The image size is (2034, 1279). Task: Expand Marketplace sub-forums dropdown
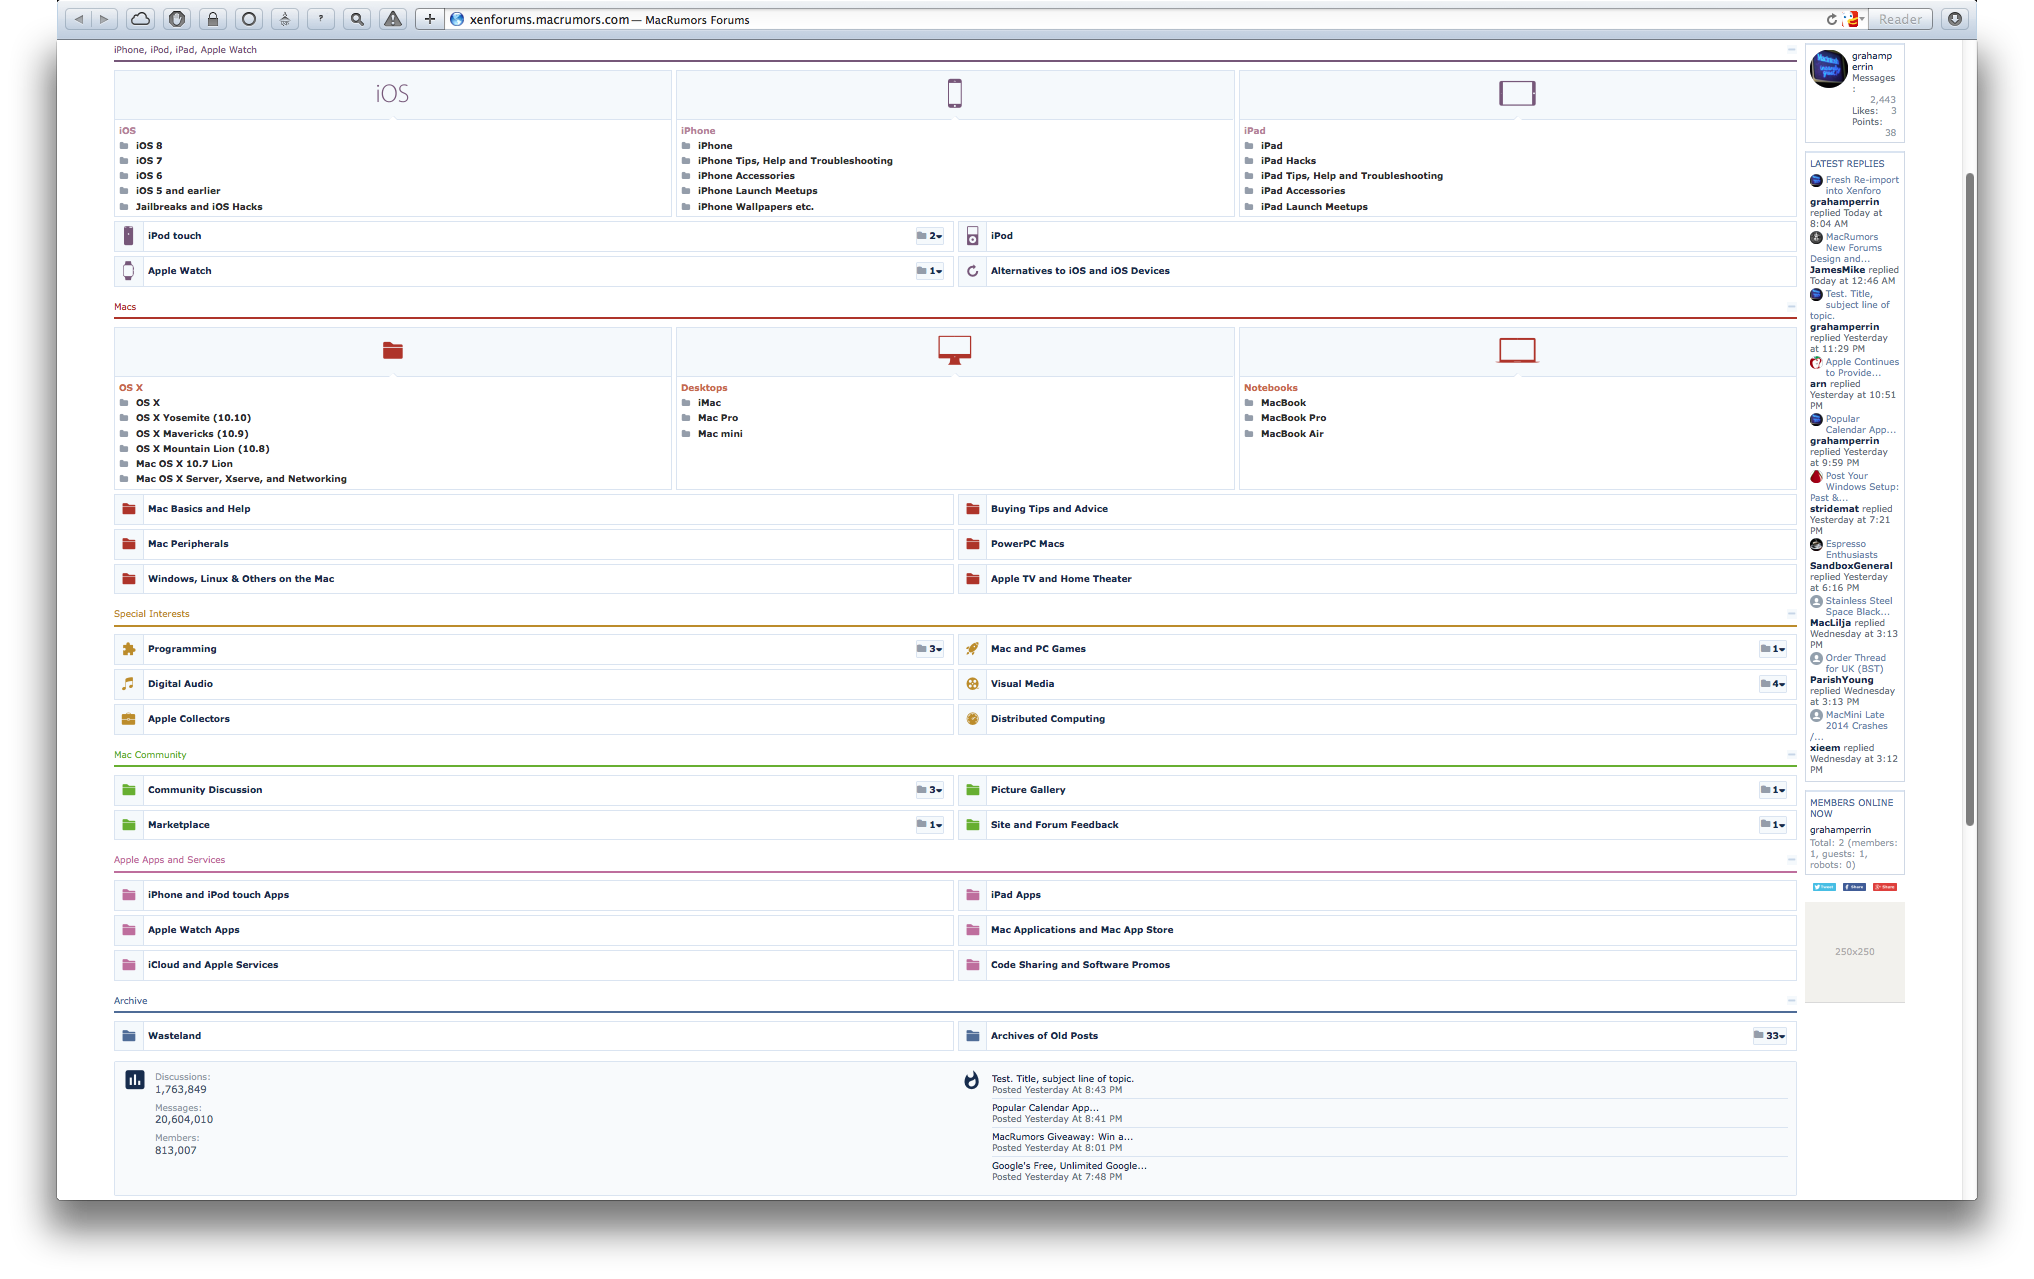click(x=930, y=825)
